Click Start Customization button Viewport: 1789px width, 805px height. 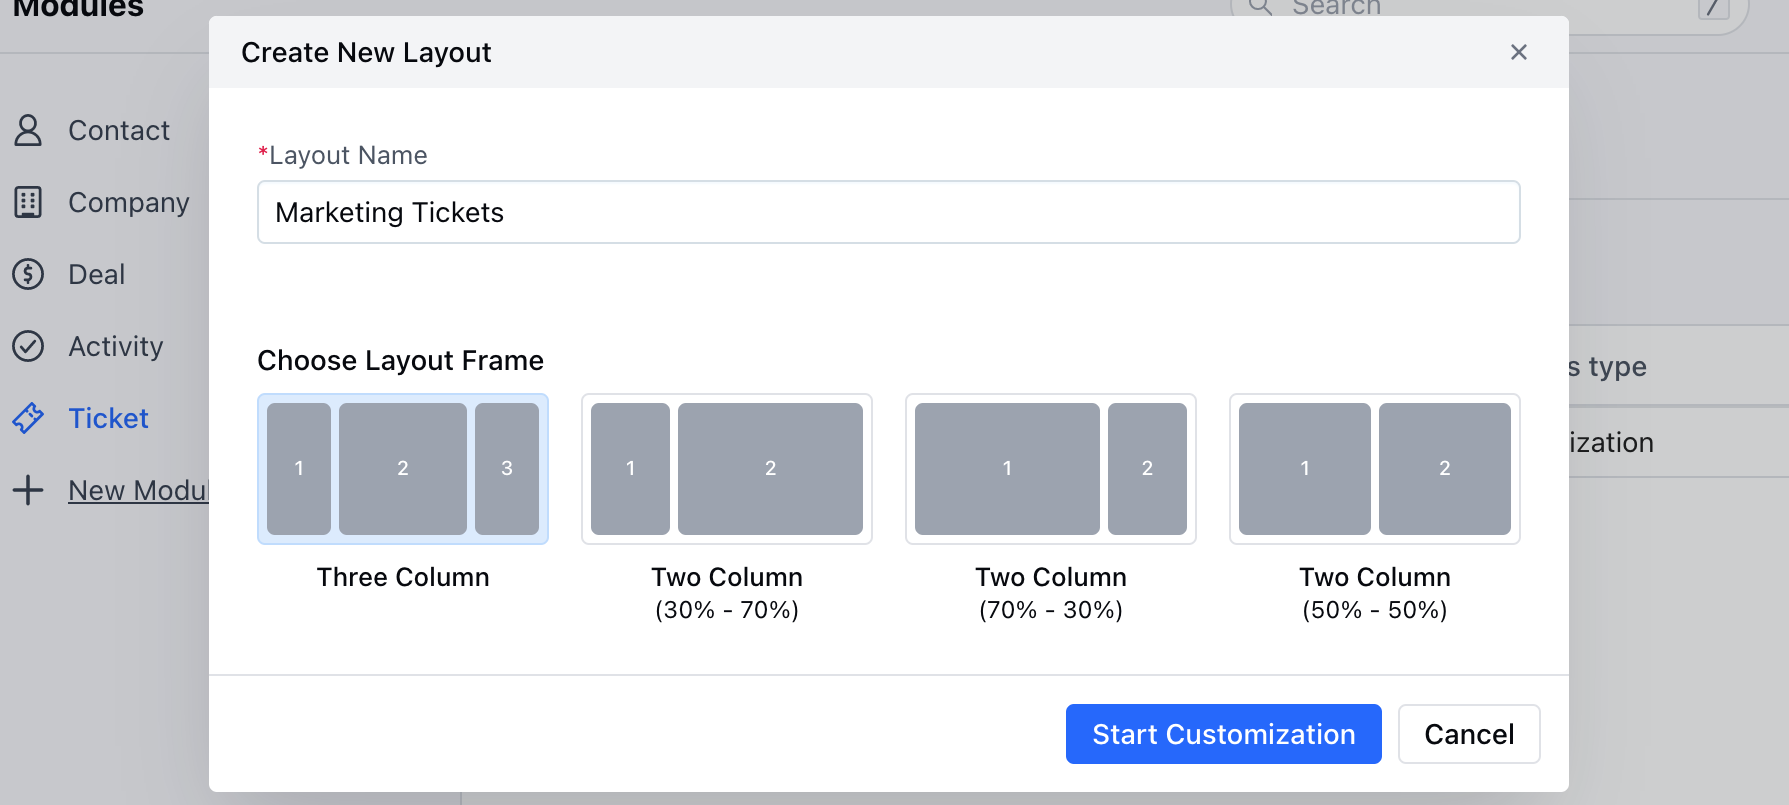[x=1224, y=734]
